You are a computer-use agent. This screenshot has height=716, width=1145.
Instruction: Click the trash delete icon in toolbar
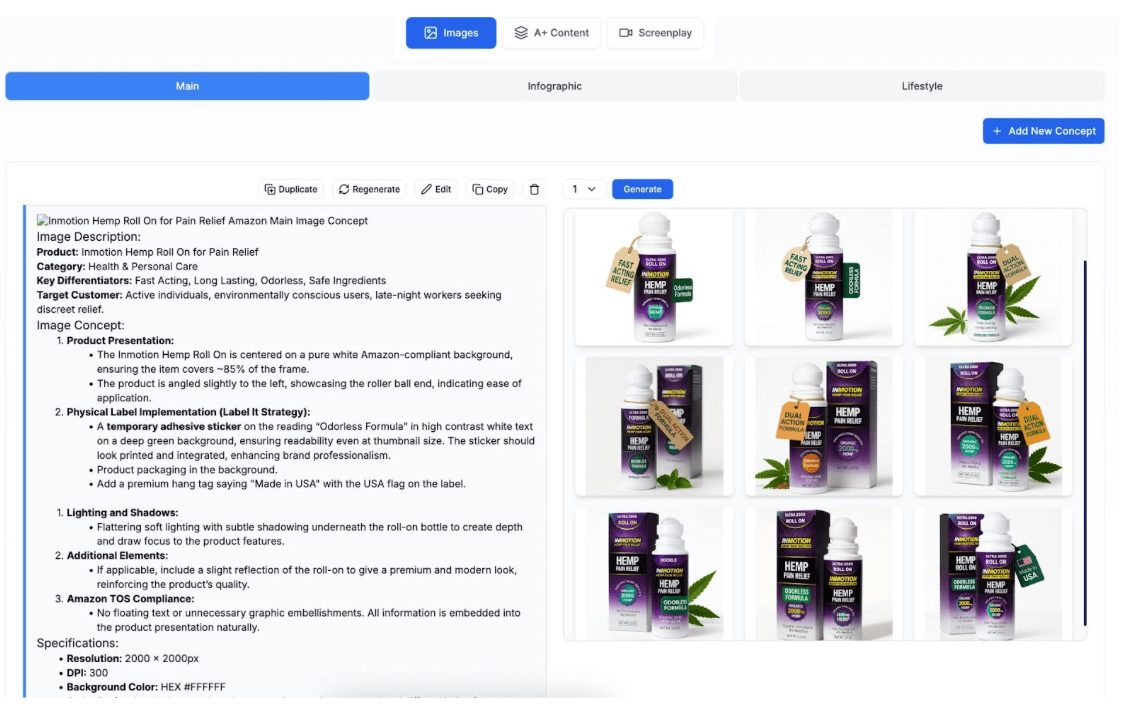coord(534,189)
